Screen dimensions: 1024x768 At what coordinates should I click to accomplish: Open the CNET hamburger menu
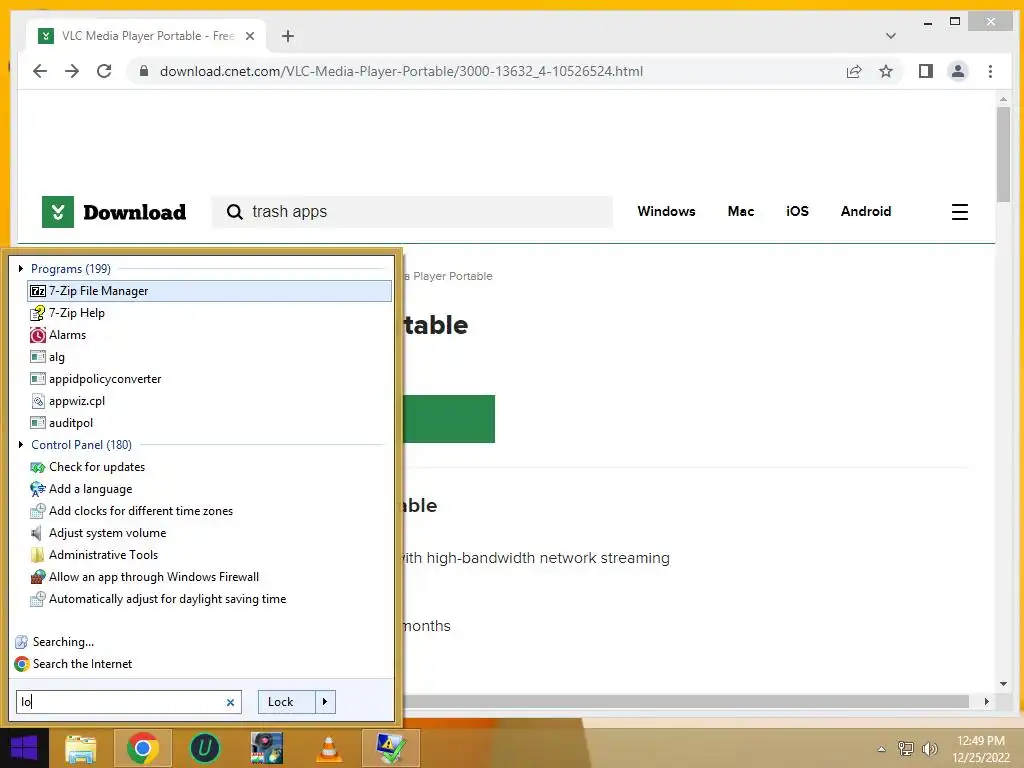[959, 212]
